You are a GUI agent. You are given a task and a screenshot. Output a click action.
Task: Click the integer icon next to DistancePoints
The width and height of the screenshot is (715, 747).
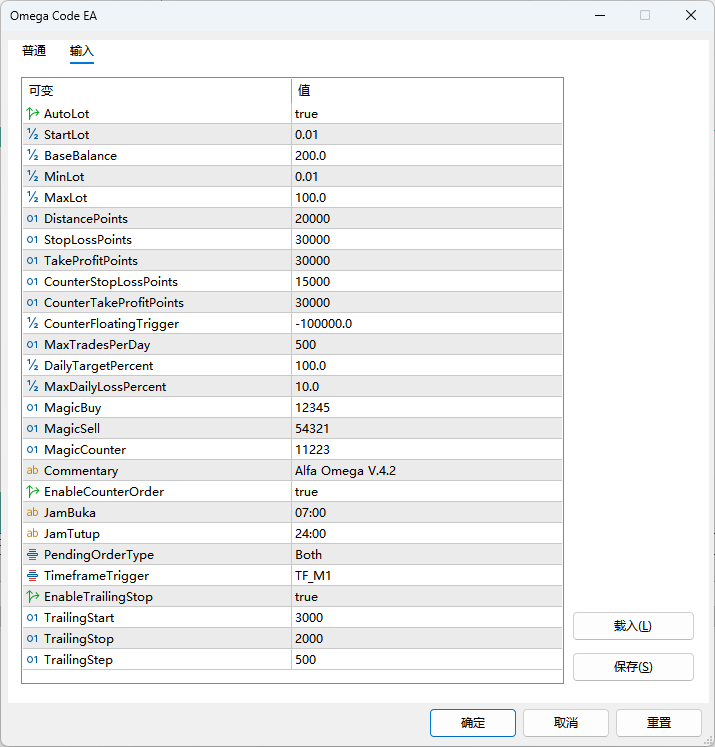(33, 219)
